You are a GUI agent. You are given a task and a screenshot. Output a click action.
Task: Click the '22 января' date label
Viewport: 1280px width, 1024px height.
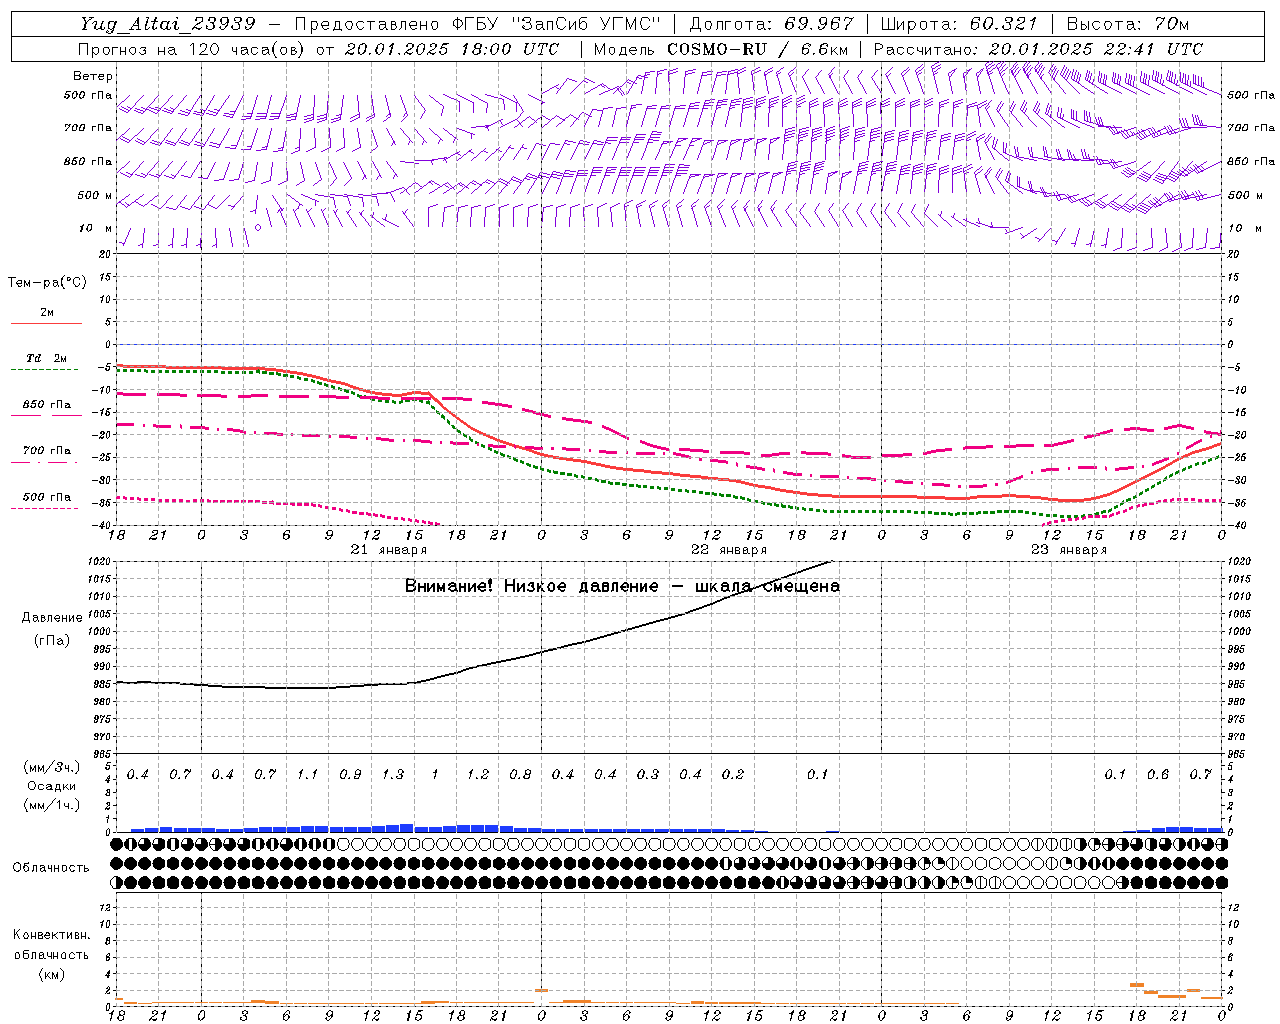pos(728,550)
